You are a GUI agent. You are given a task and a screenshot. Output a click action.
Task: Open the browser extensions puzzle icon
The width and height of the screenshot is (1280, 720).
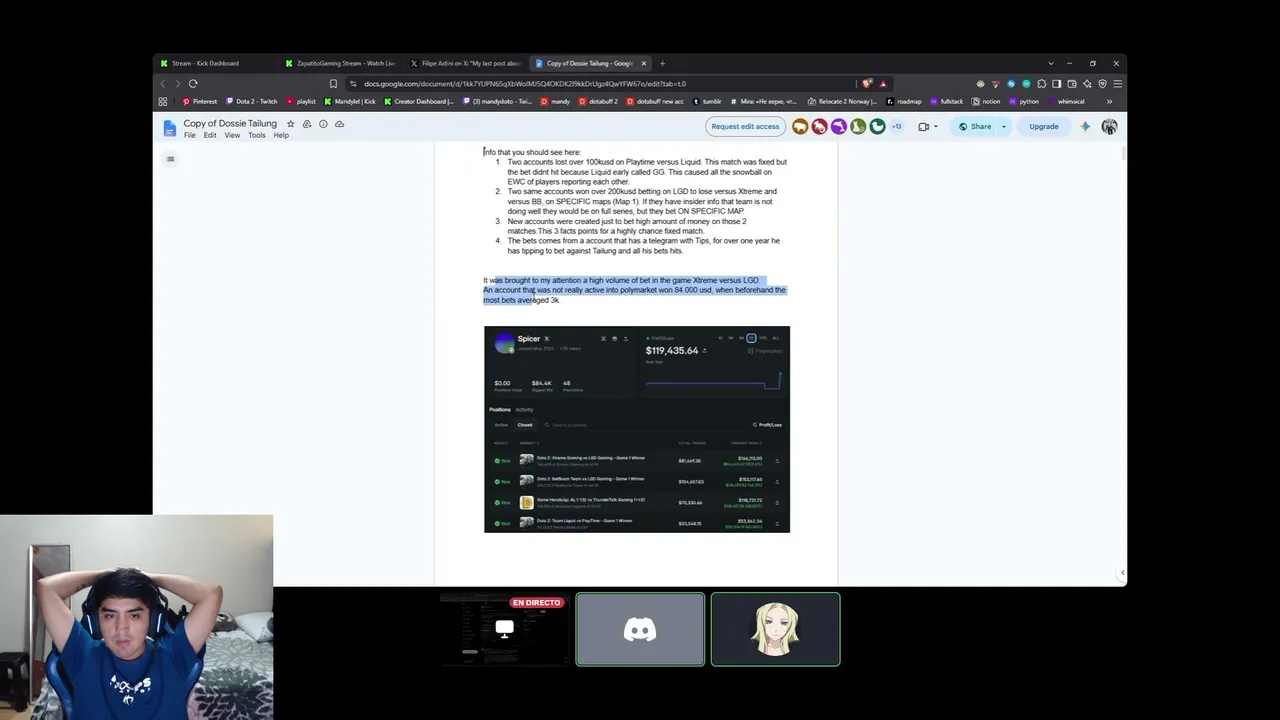pyautogui.click(x=1042, y=84)
